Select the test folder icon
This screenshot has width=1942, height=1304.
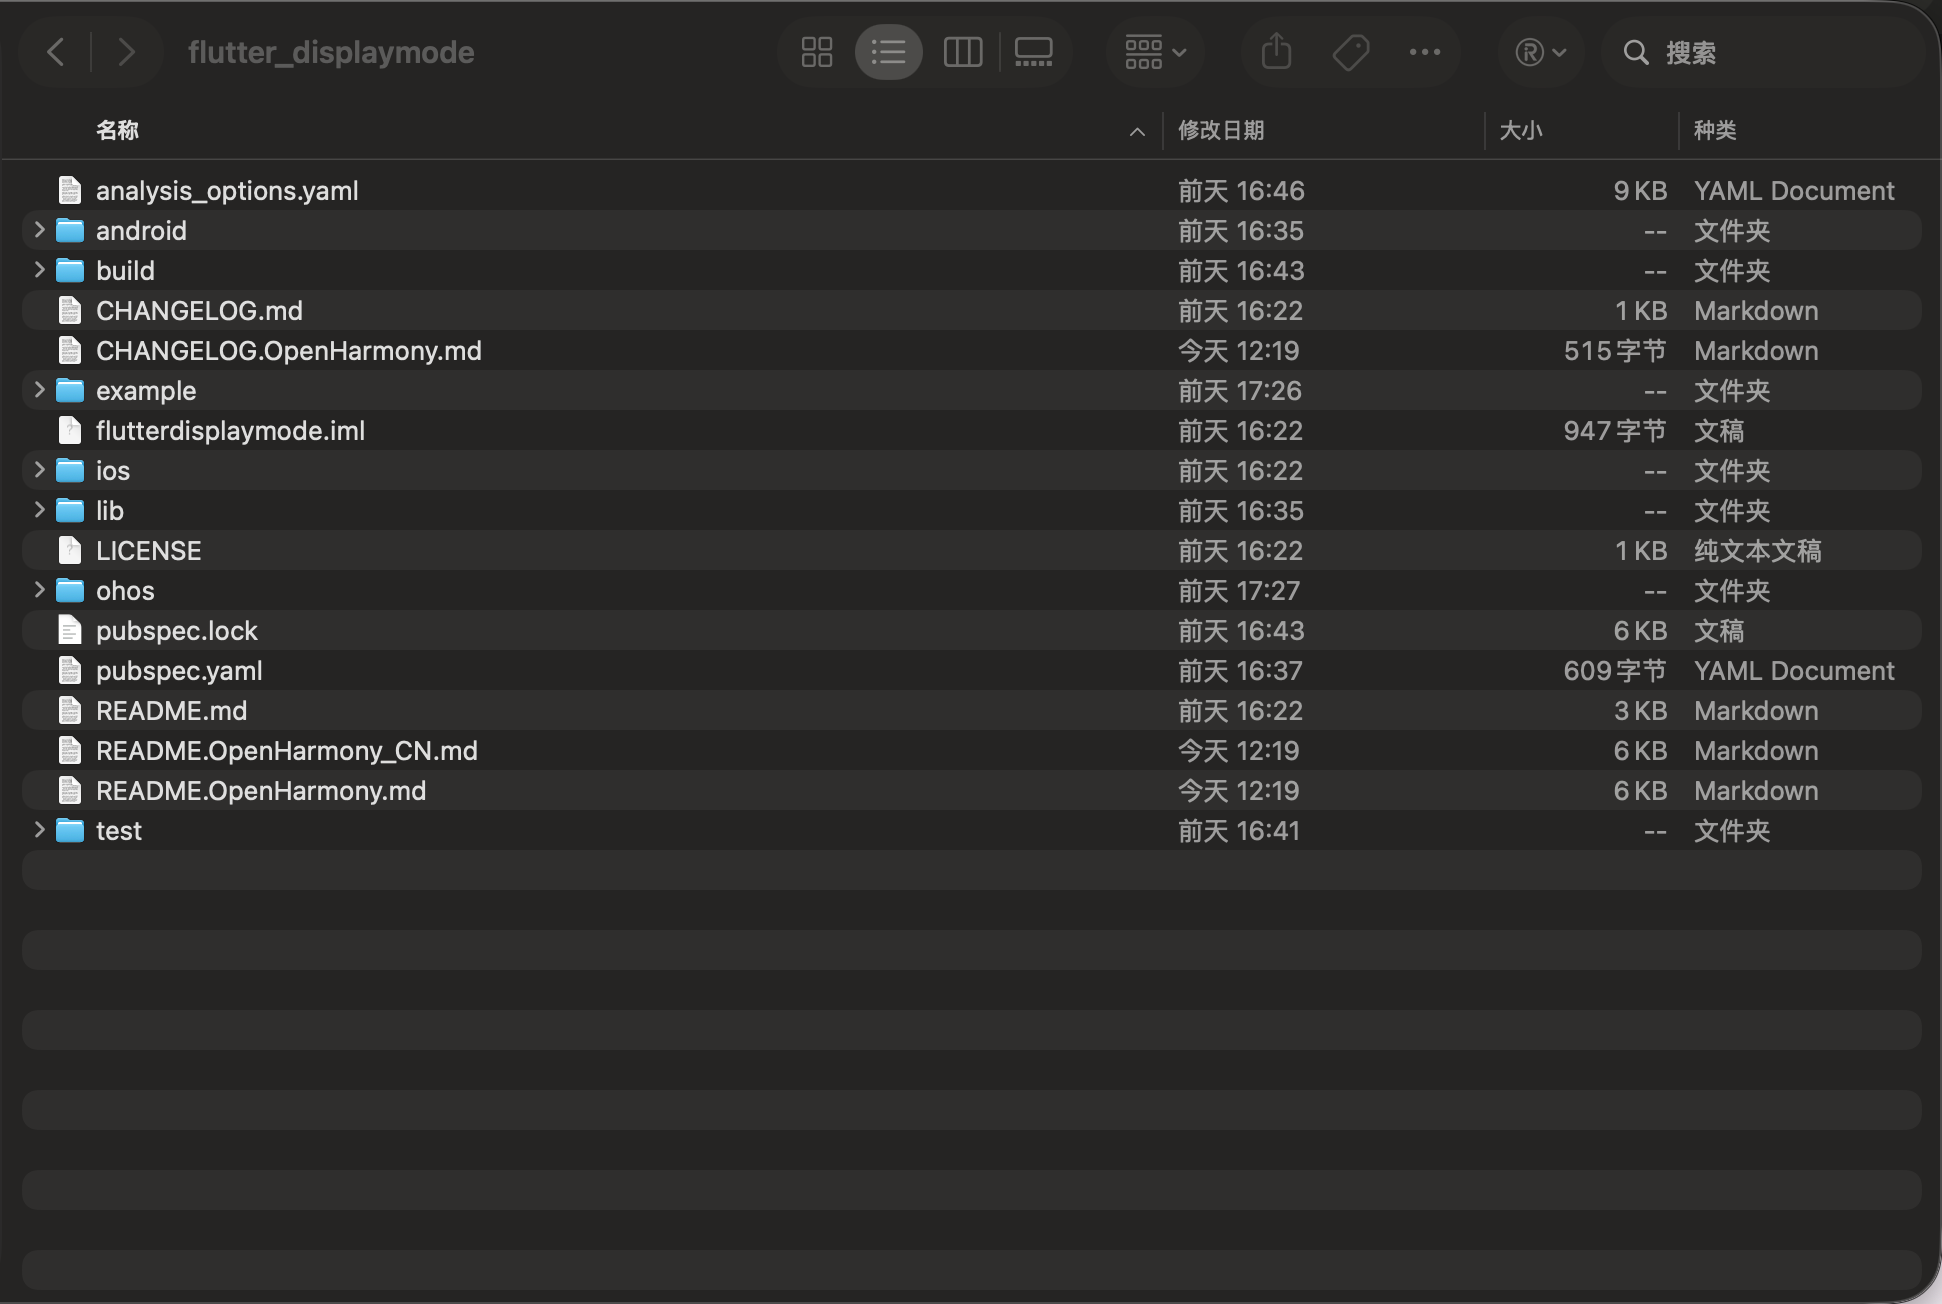coord(70,830)
